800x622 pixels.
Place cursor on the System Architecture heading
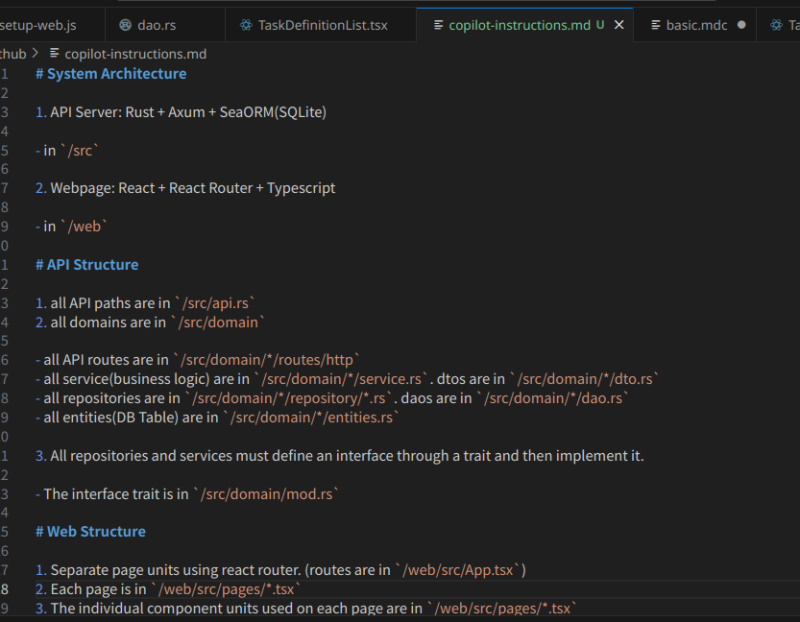[x=115, y=73]
